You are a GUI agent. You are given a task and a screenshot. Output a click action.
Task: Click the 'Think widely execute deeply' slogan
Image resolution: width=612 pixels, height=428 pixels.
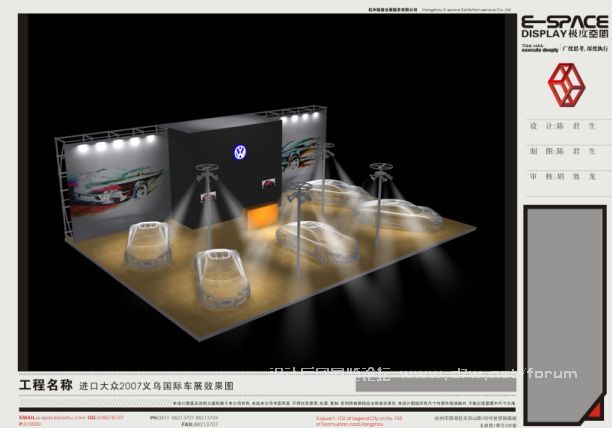tap(540, 48)
